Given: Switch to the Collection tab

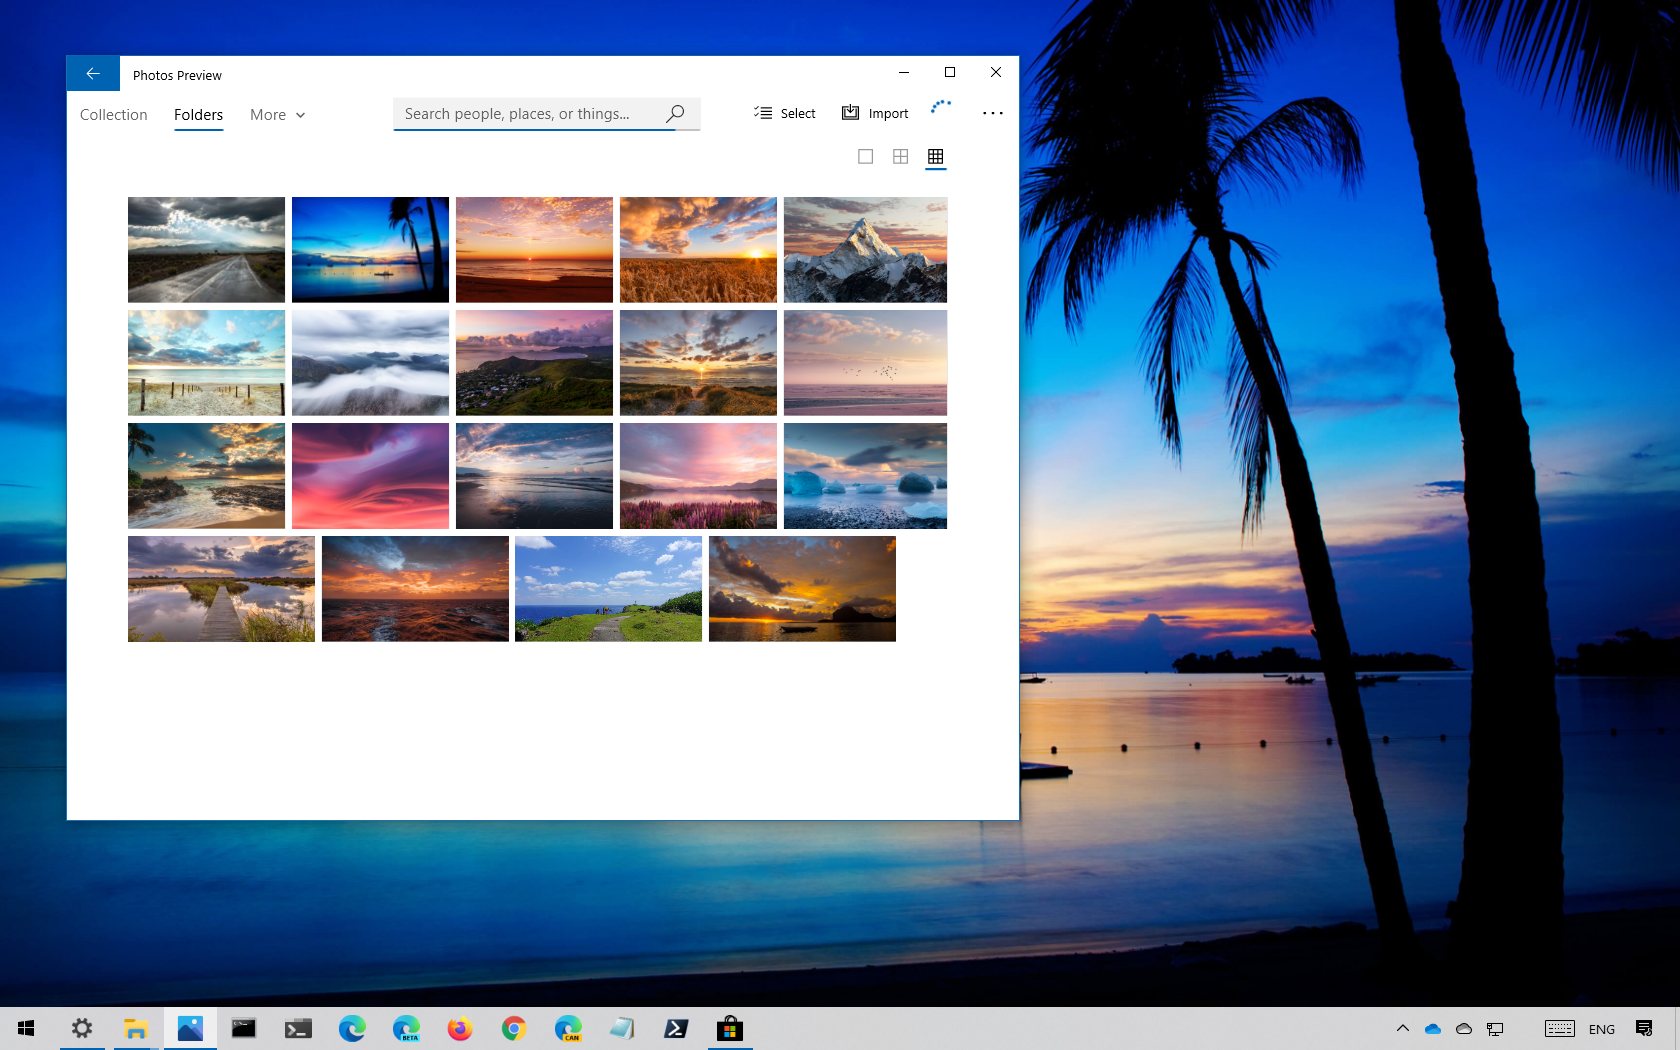Looking at the screenshot, I should click(x=113, y=114).
